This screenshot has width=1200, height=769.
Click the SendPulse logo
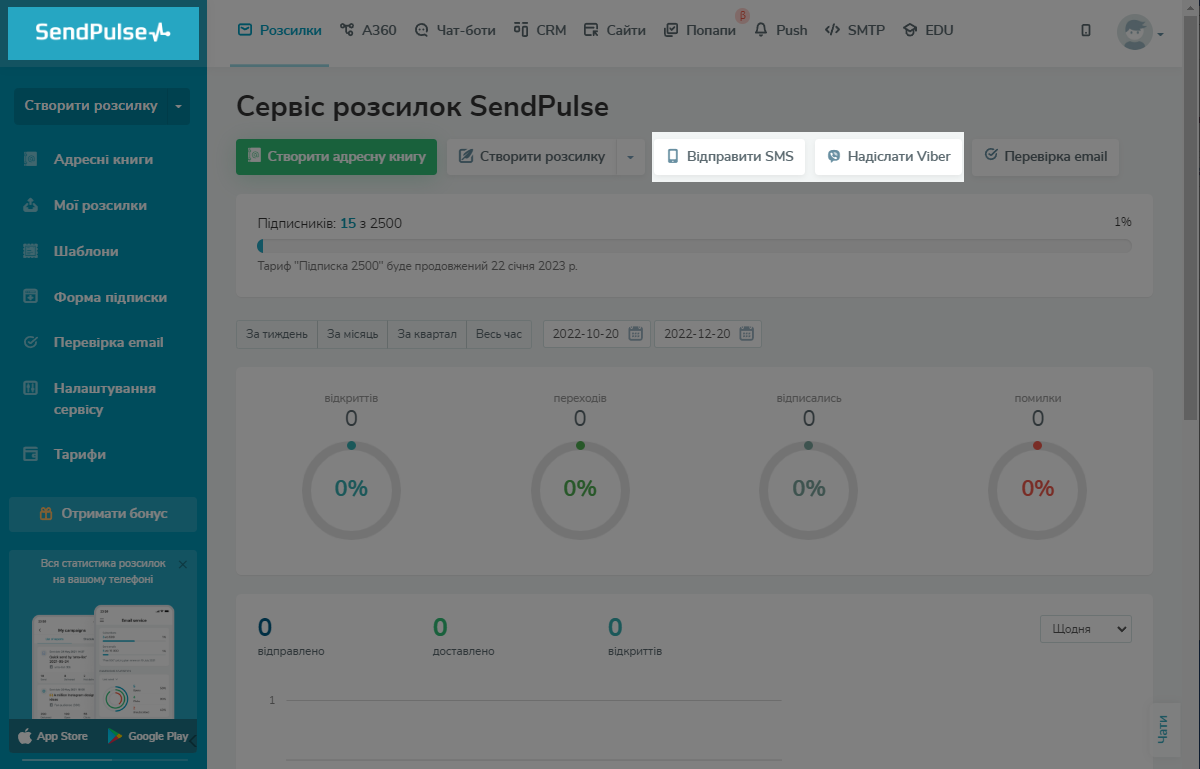[x=103, y=33]
